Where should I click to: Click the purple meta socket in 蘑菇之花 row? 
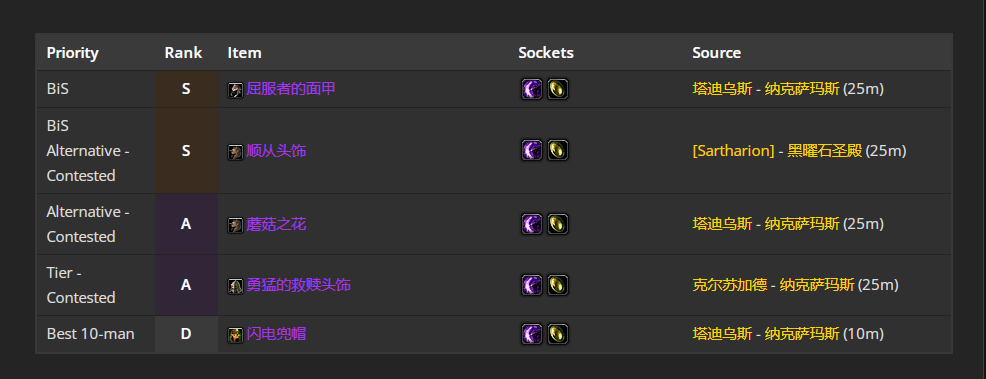tap(531, 224)
